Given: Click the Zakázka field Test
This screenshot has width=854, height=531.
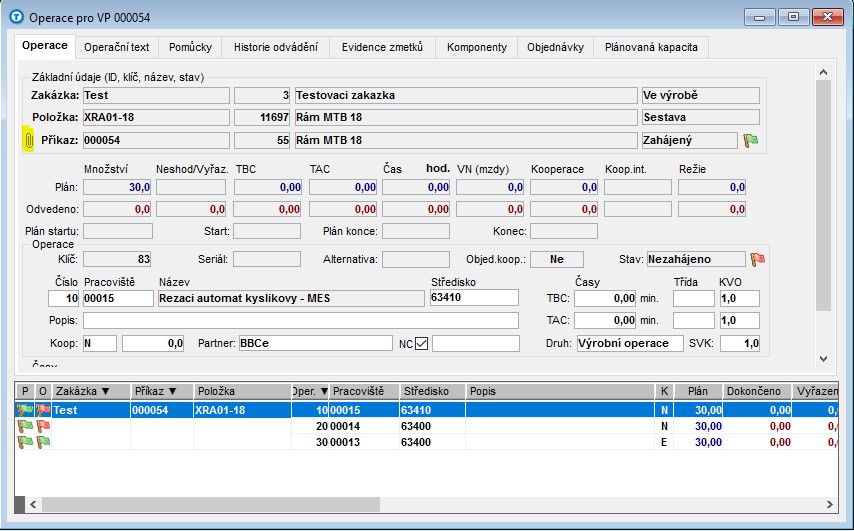Looking at the screenshot, I should pos(156,95).
